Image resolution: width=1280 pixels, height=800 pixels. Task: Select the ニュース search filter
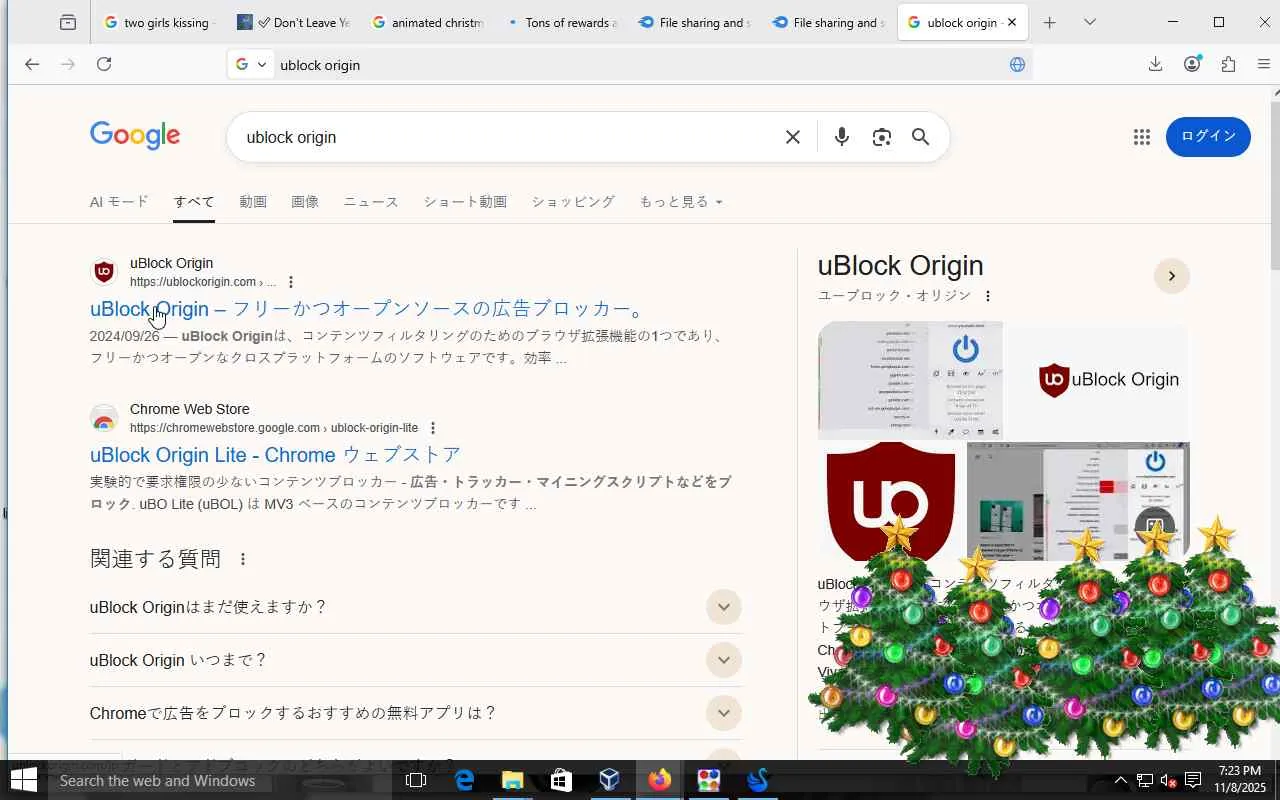371,202
